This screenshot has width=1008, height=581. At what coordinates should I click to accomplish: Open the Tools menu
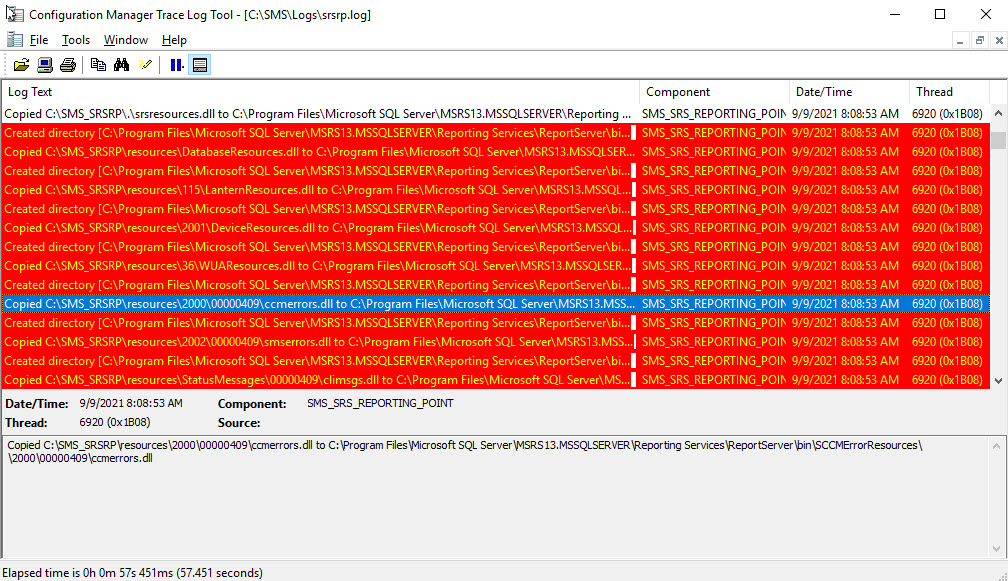[x=76, y=40]
